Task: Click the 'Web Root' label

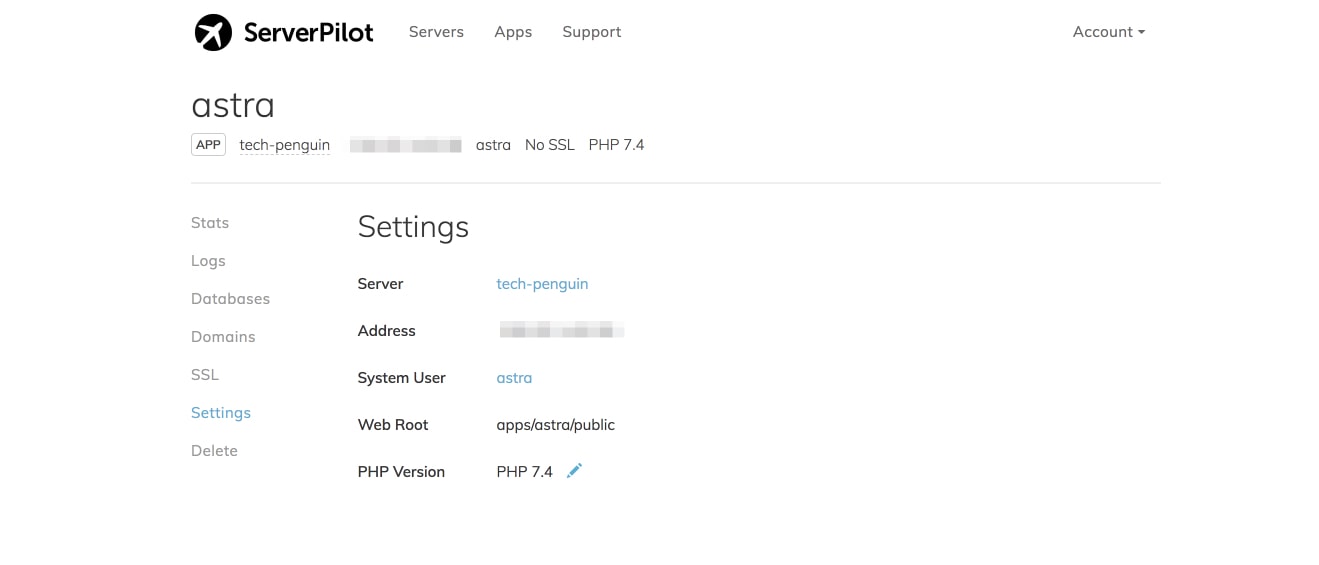Action: [x=393, y=425]
